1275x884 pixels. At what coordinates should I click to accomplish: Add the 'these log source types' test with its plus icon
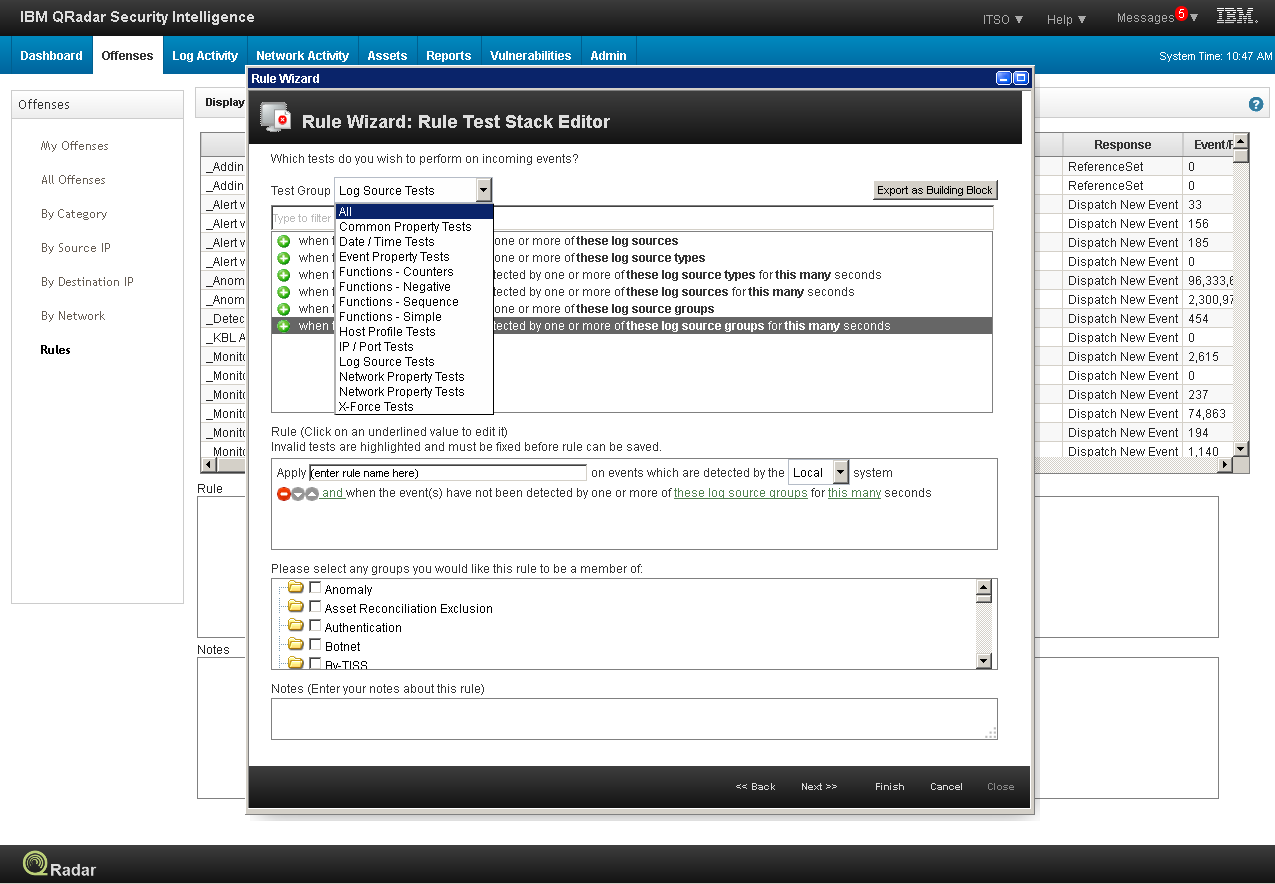[x=284, y=258]
